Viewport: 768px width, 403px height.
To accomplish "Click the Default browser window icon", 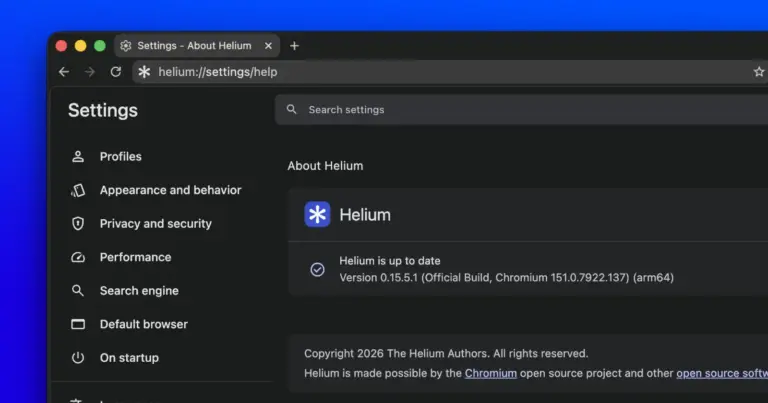I will click(x=78, y=324).
